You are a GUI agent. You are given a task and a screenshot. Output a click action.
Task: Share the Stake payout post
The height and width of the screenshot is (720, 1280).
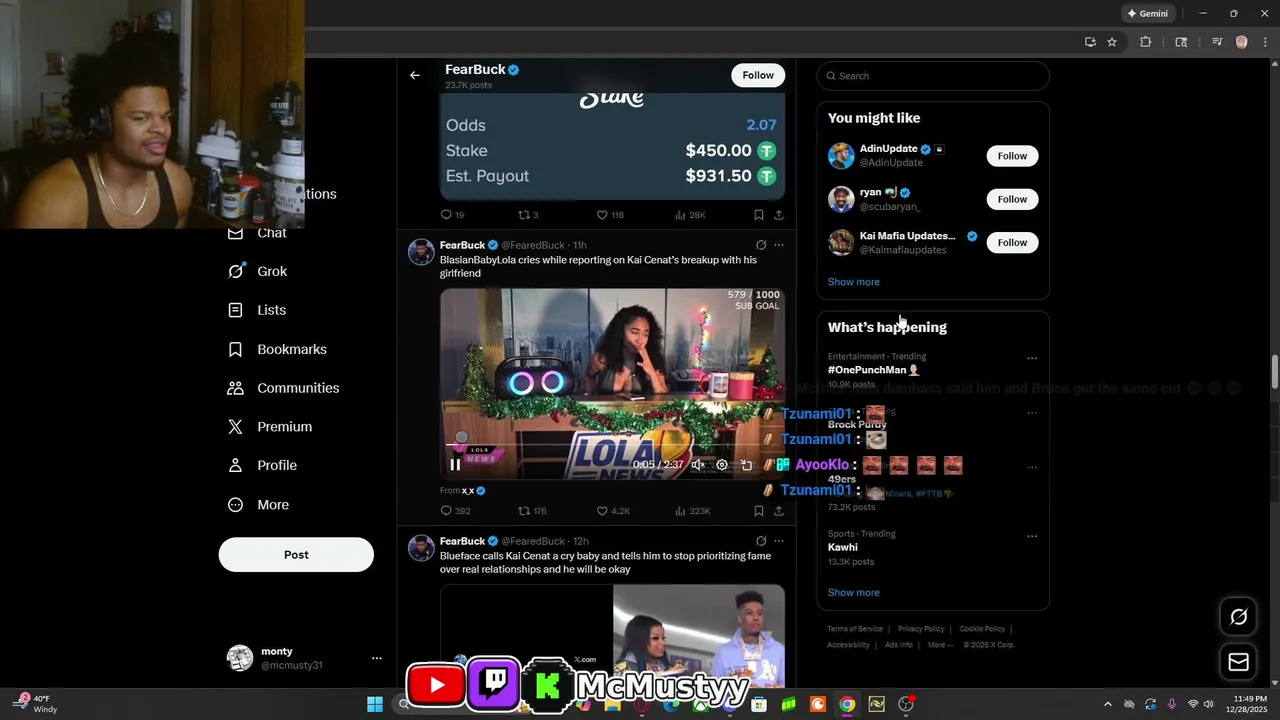tap(779, 215)
